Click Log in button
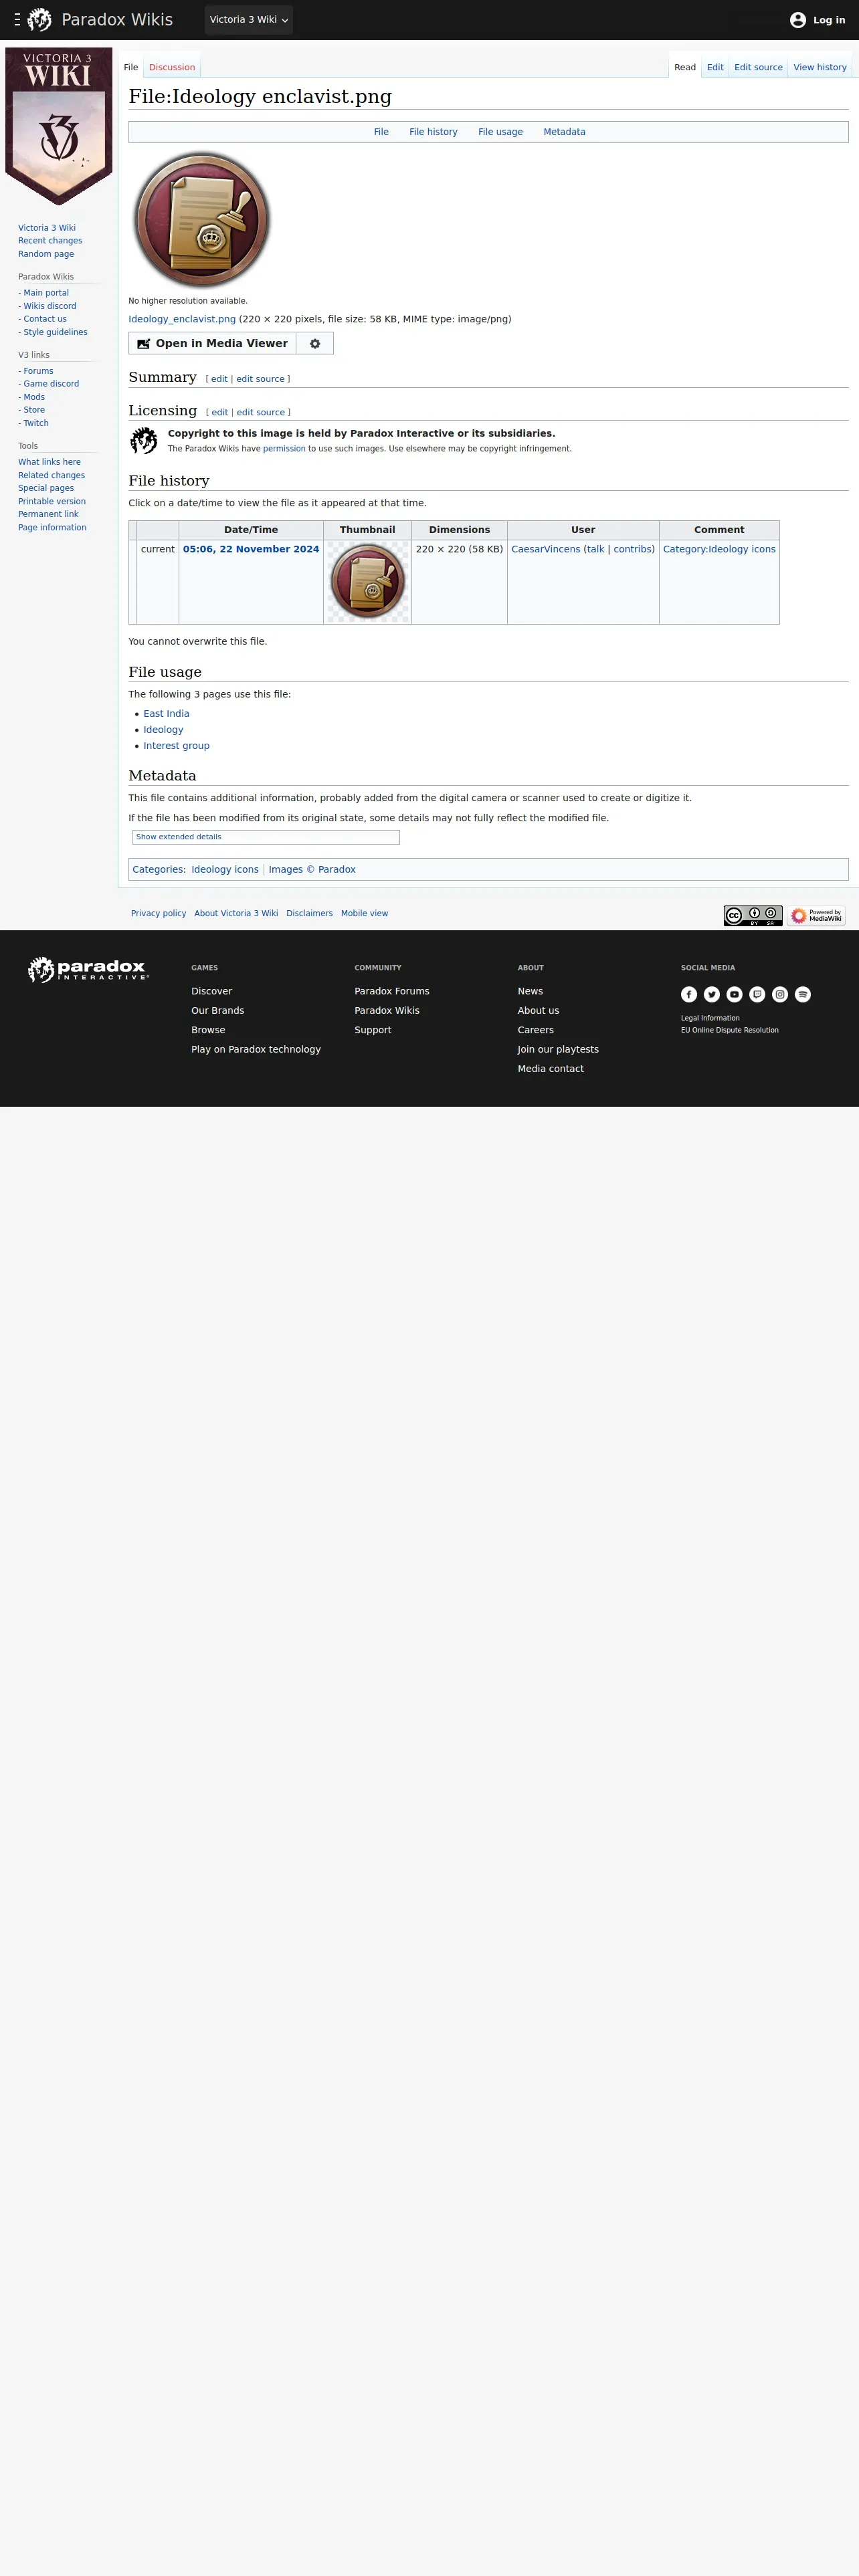This screenshot has height=2576, width=859. (x=829, y=20)
